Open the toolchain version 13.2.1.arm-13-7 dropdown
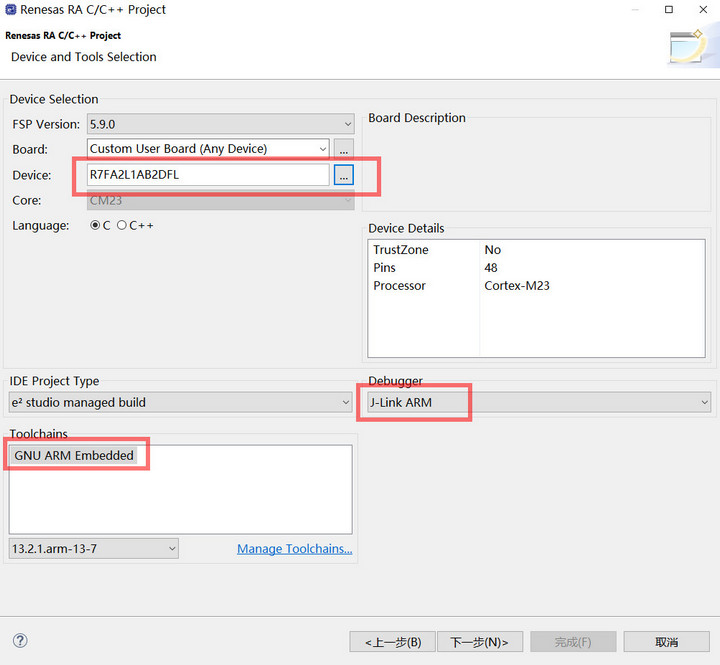This screenshot has height=665, width=720. (x=94, y=548)
